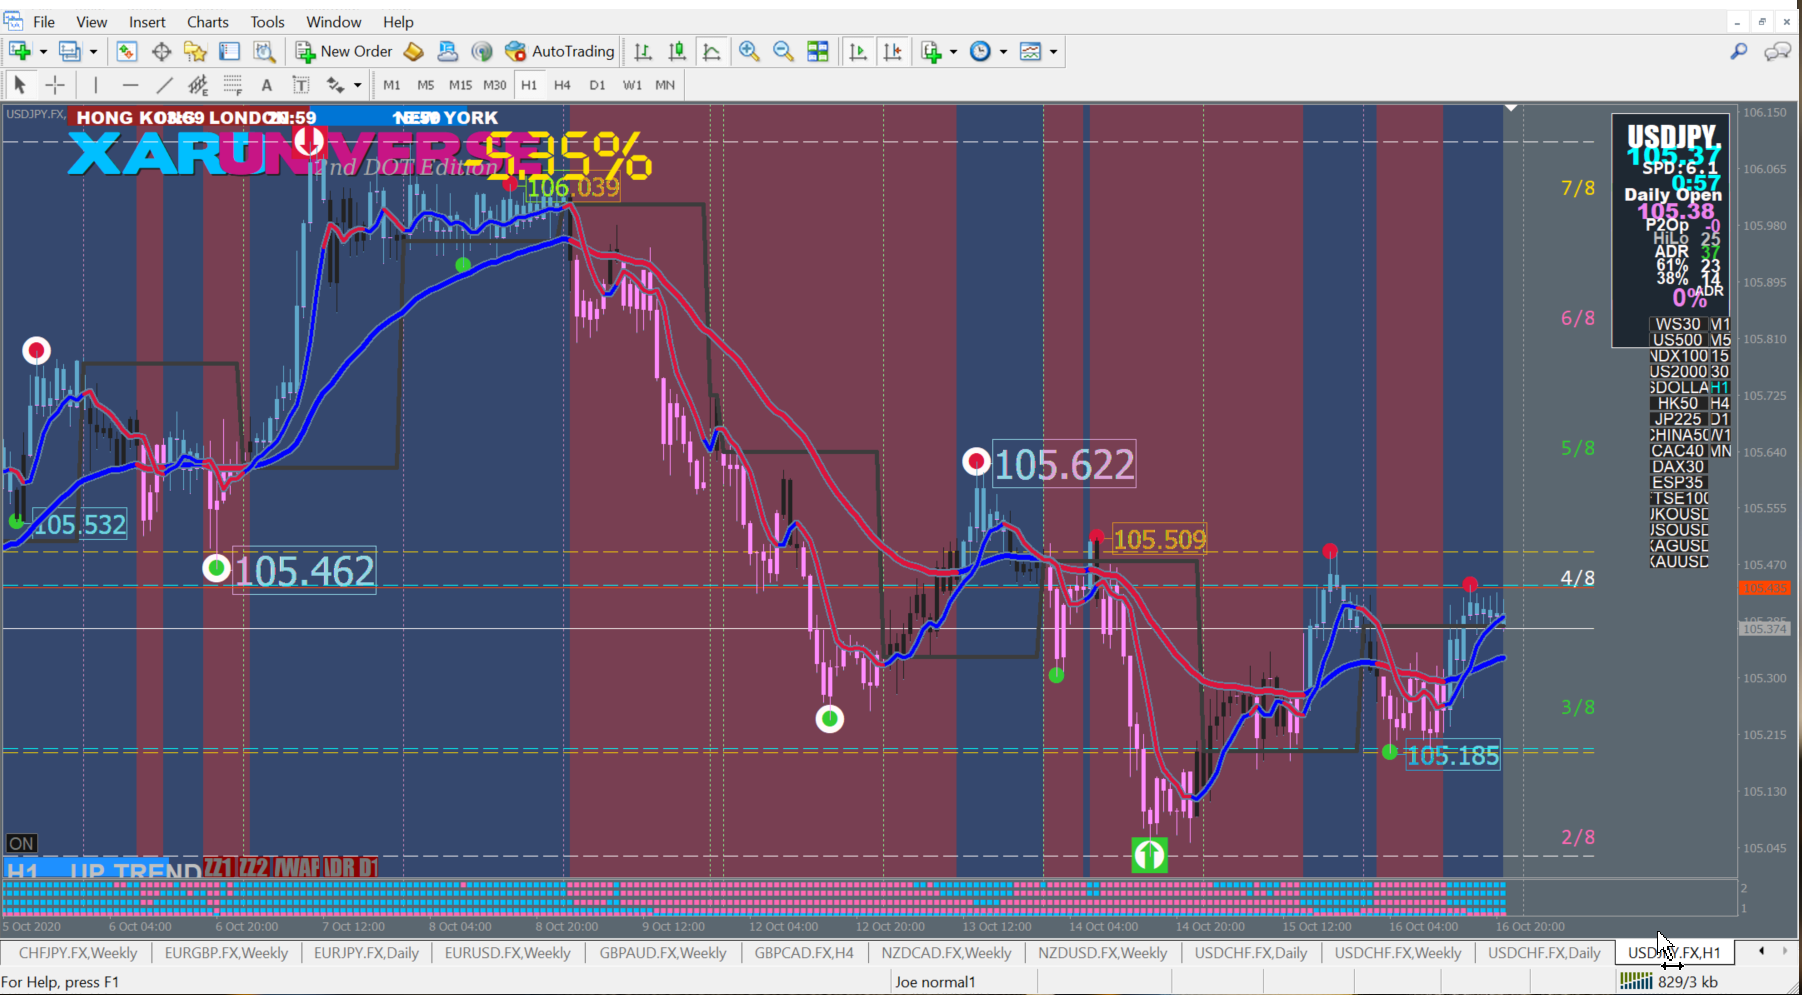This screenshot has height=995, width=1802.
Task: Select D1 timeframe in toolbar
Action: [x=597, y=85]
